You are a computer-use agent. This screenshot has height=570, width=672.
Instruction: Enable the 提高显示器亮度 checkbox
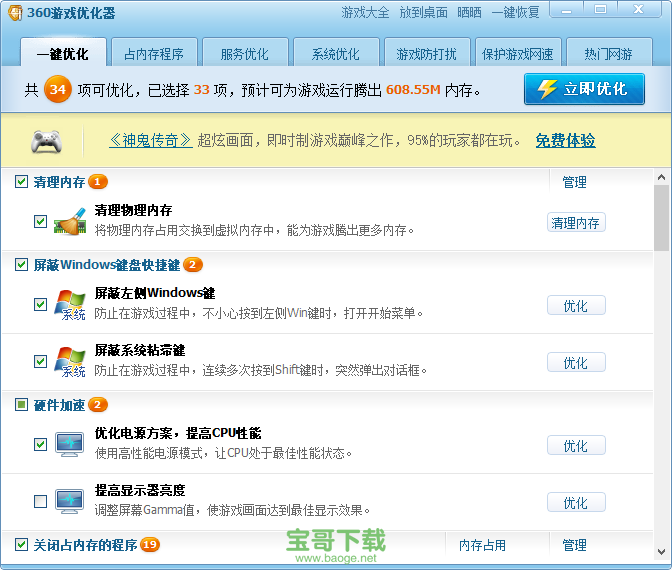(40, 501)
